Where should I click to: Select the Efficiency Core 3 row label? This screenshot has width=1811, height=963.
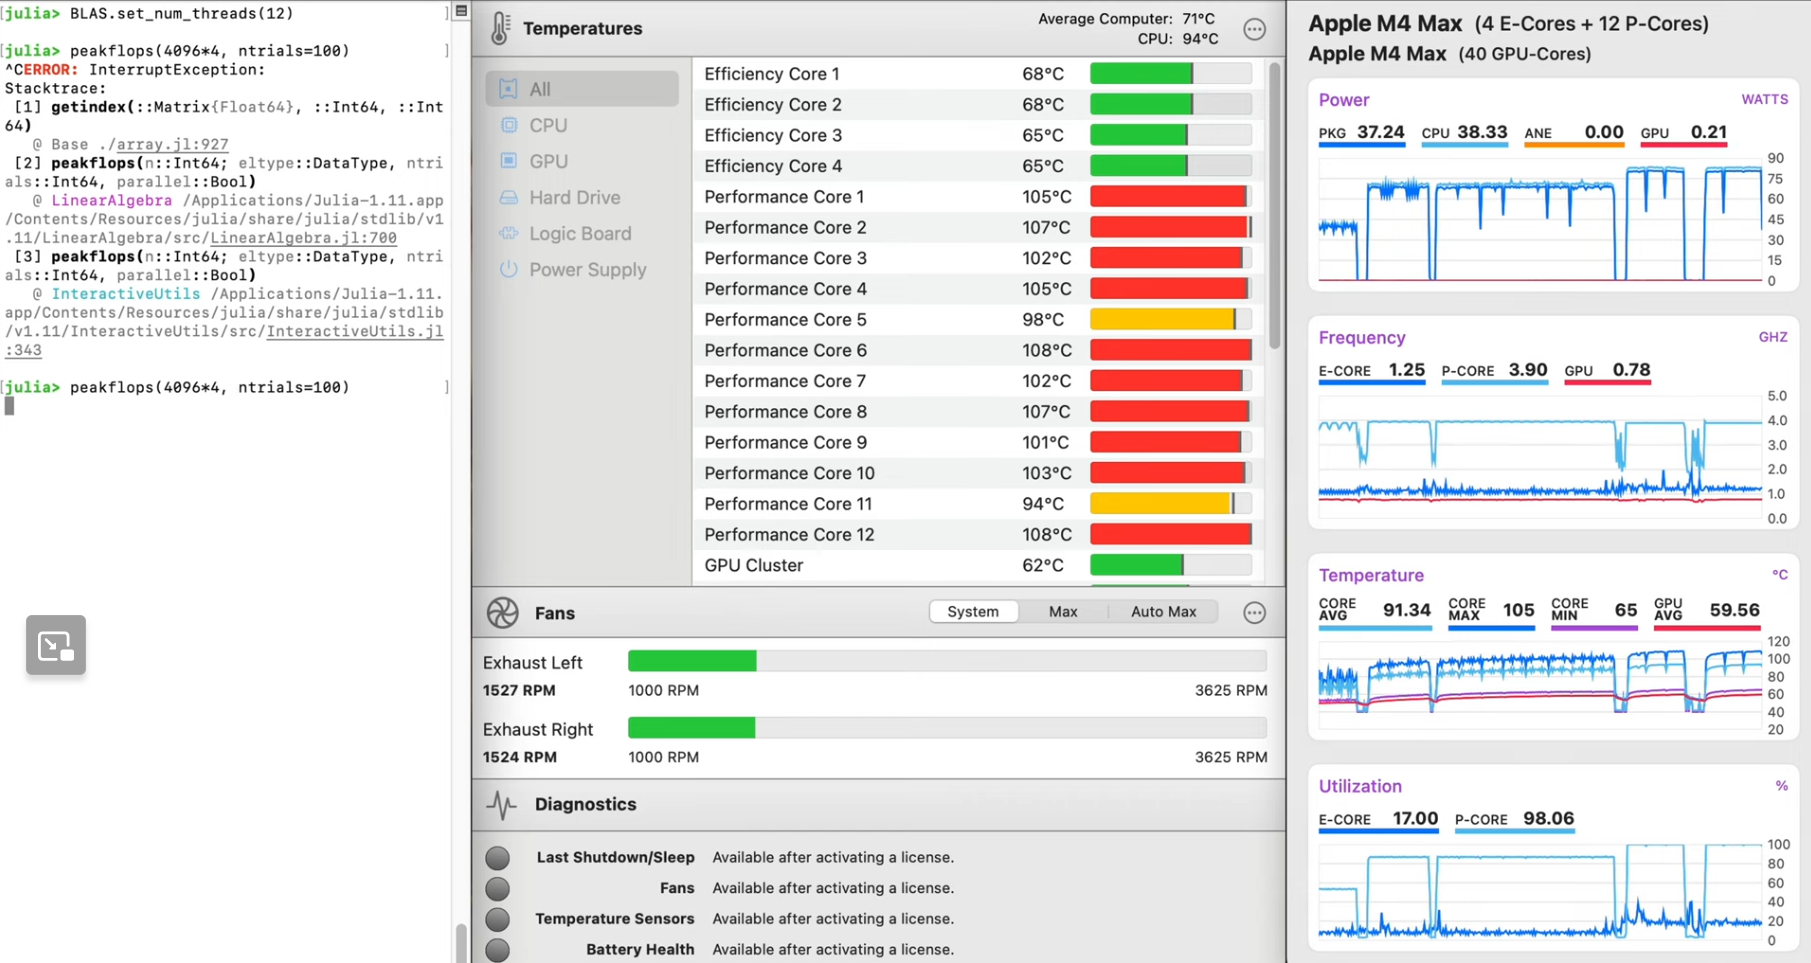[773, 136]
